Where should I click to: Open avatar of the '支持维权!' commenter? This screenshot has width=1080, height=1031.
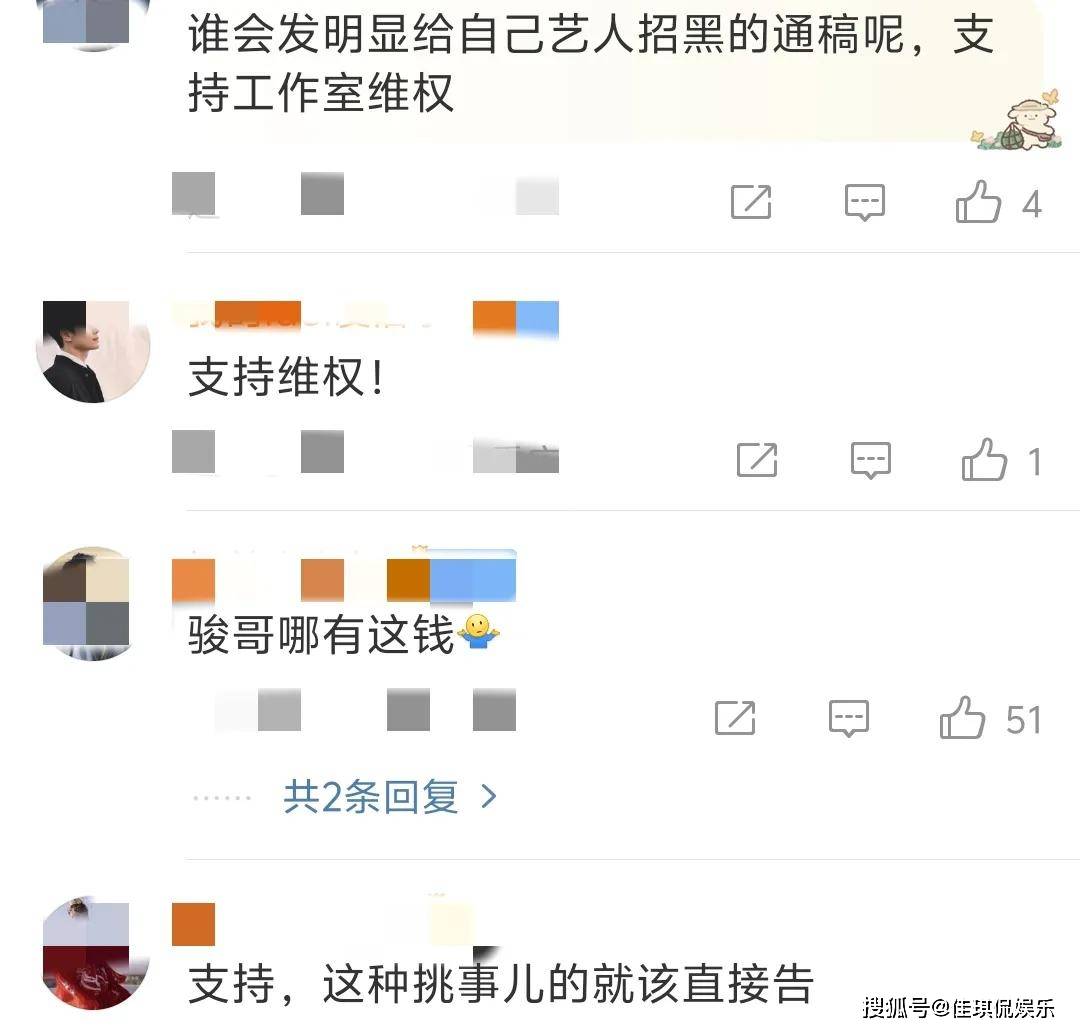93,351
